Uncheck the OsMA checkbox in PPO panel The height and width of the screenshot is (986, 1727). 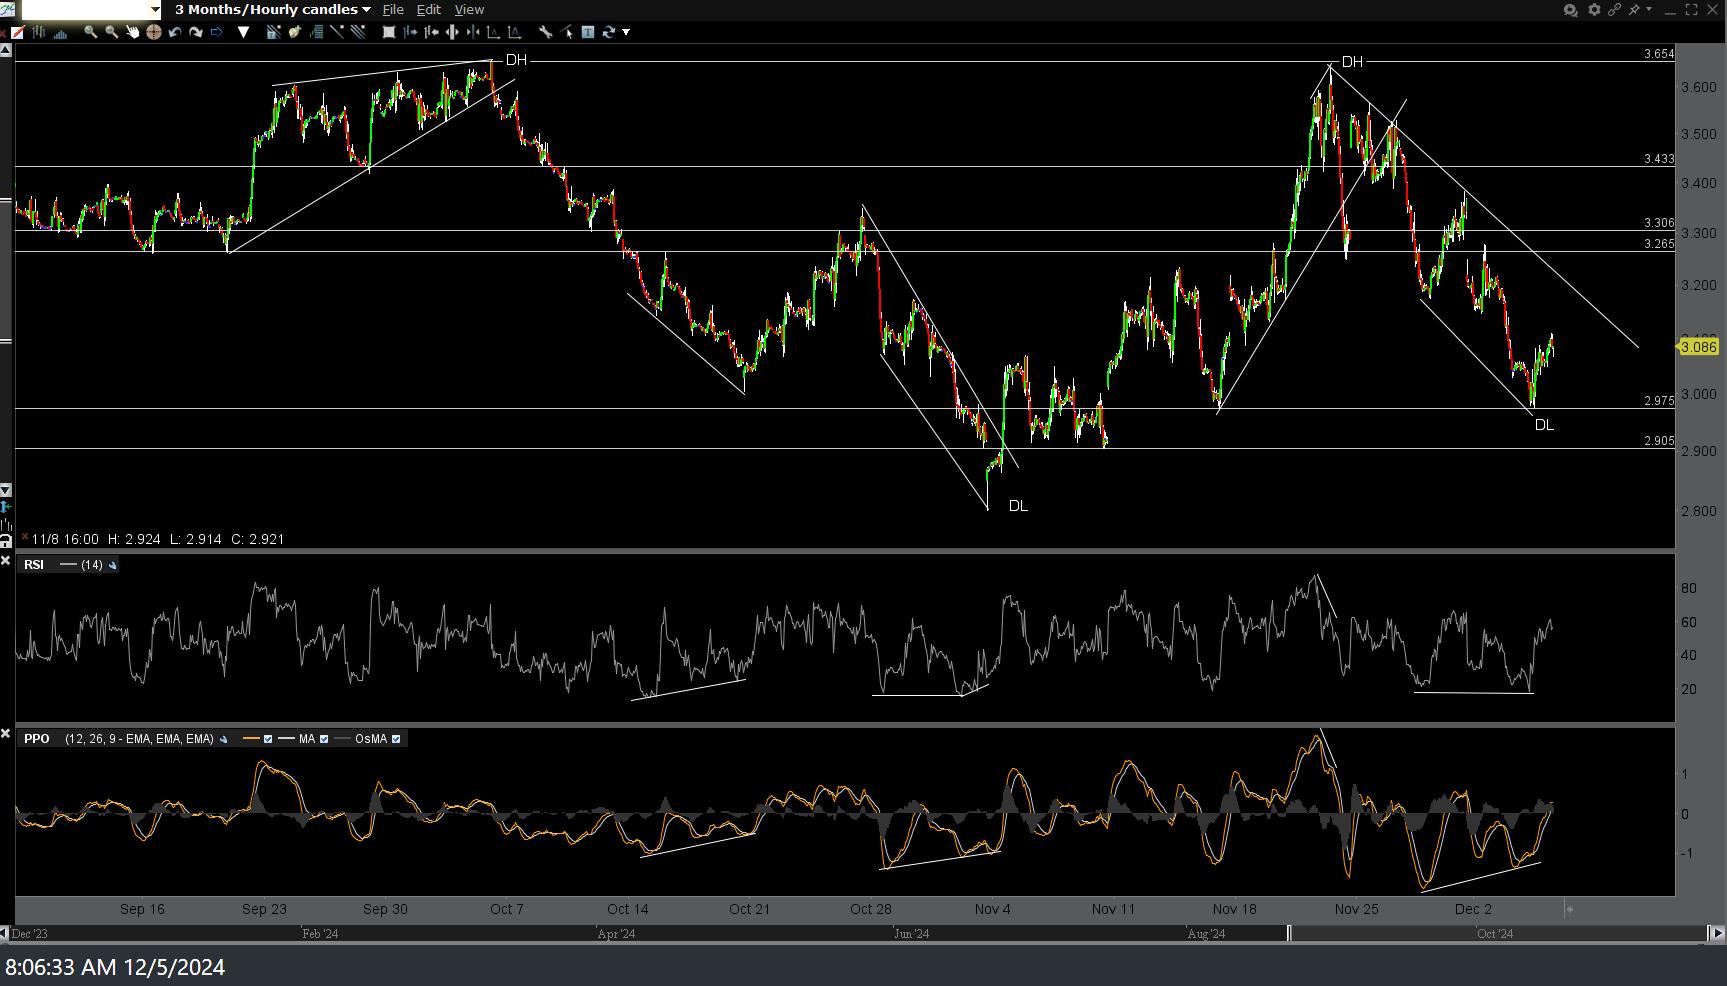pos(396,739)
